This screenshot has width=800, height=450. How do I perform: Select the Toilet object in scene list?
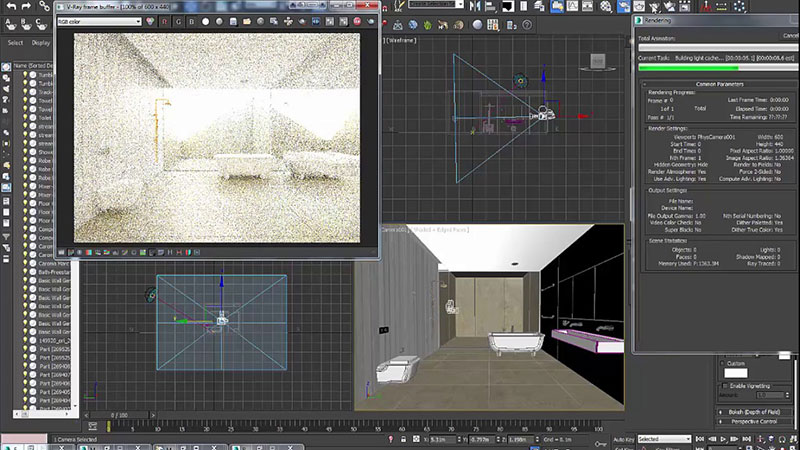point(45,117)
